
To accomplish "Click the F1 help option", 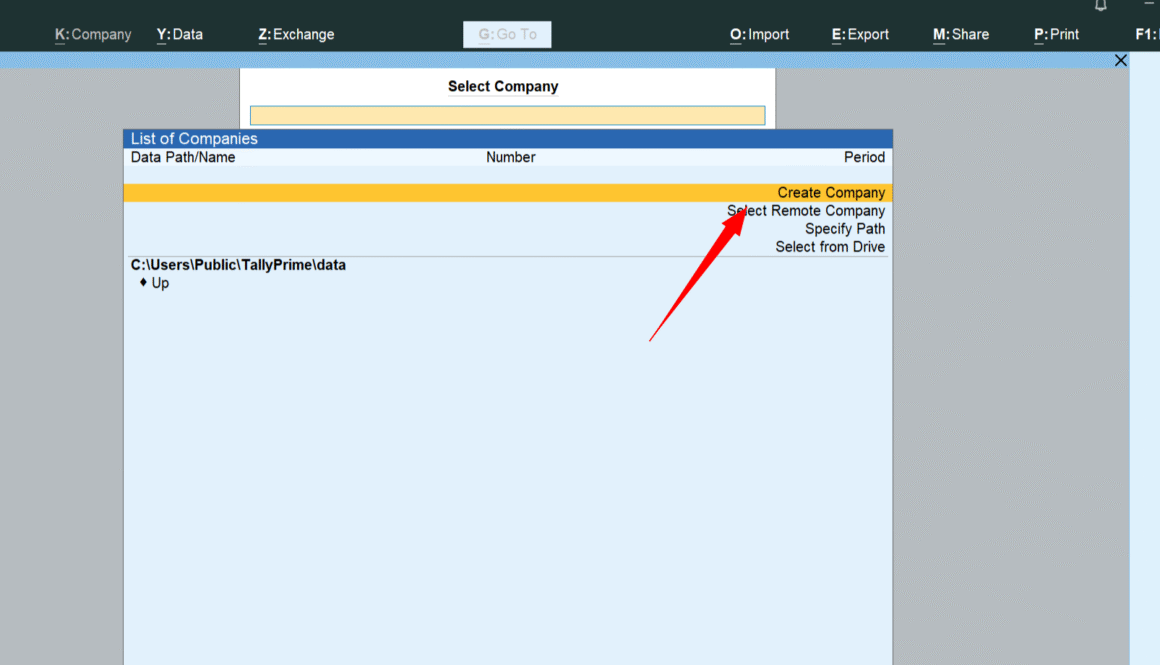I will click(1146, 34).
